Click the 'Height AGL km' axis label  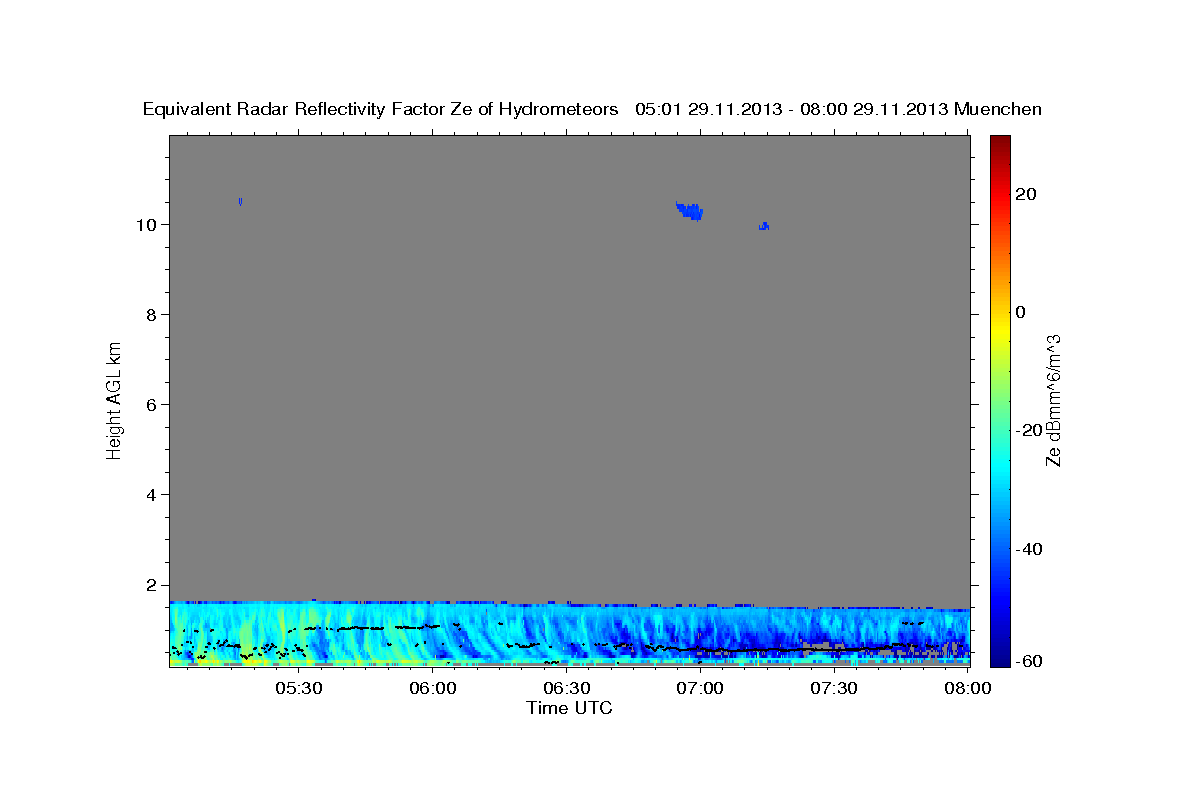(x=115, y=399)
